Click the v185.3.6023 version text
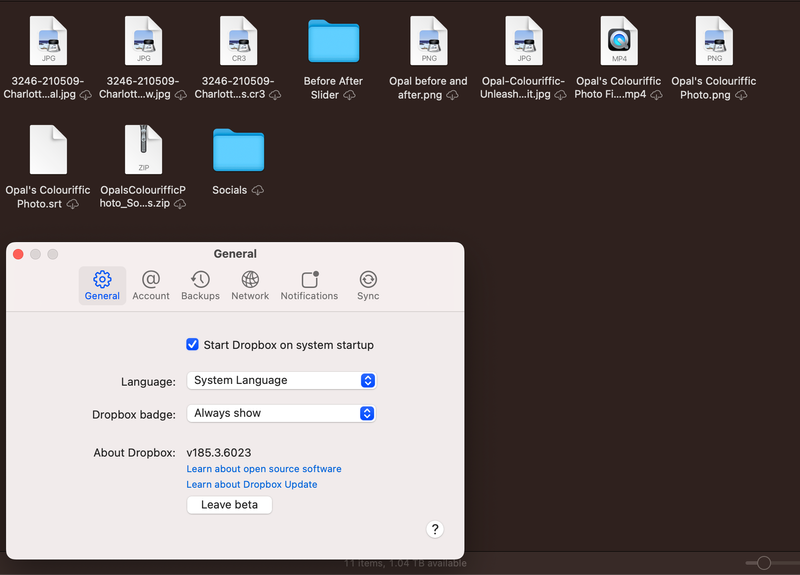Viewport: 800px width, 575px height. tap(218, 453)
